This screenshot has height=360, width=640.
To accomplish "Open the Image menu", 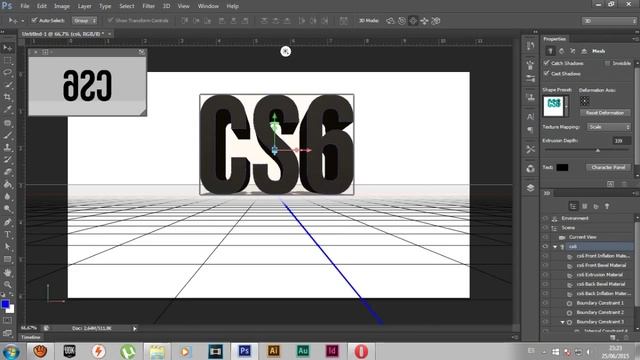I will pos(62,6).
